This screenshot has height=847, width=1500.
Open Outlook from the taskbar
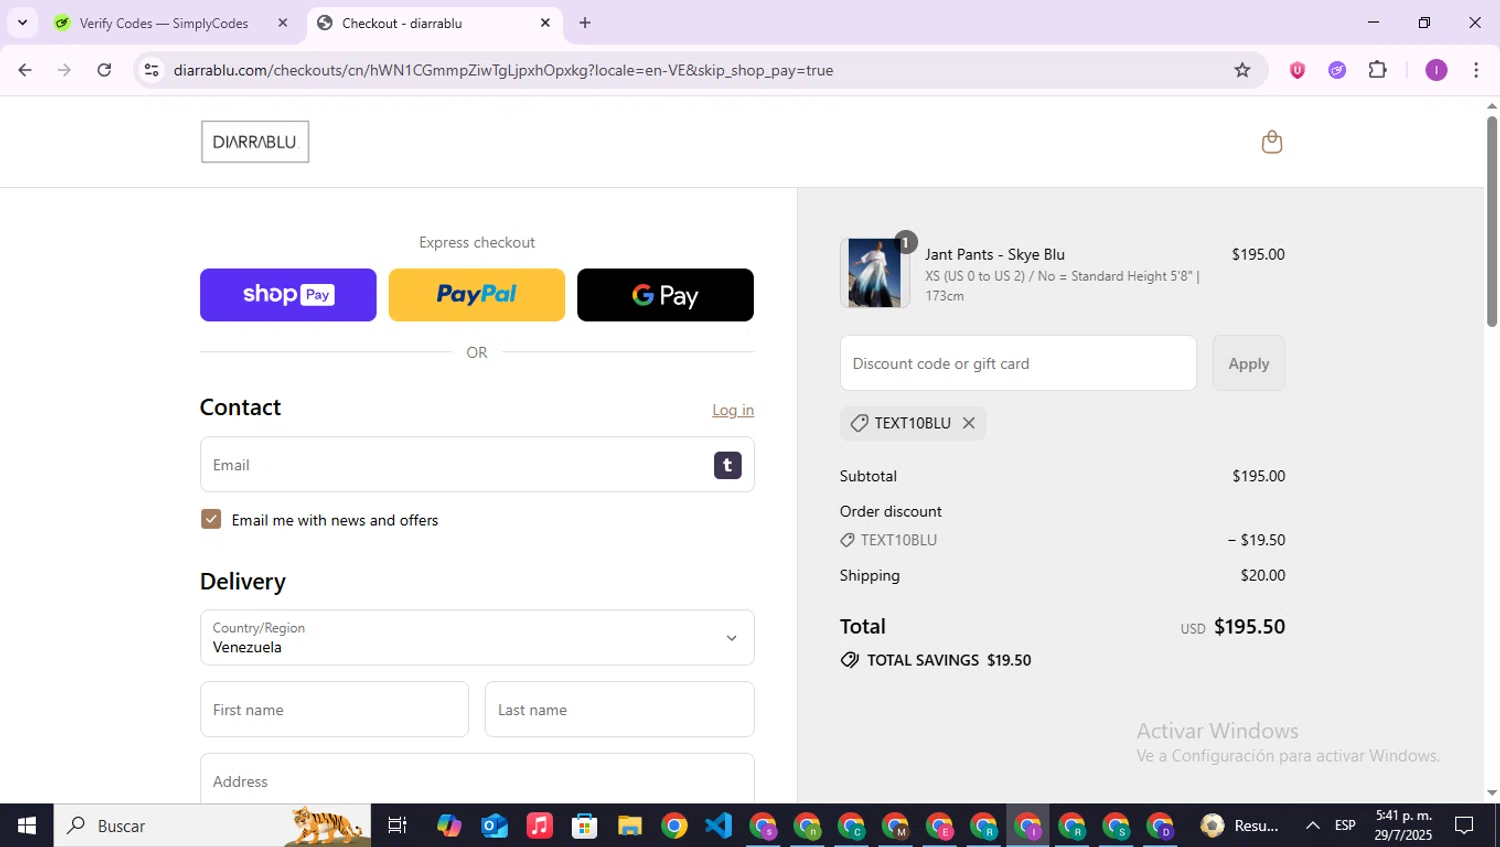point(494,826)
